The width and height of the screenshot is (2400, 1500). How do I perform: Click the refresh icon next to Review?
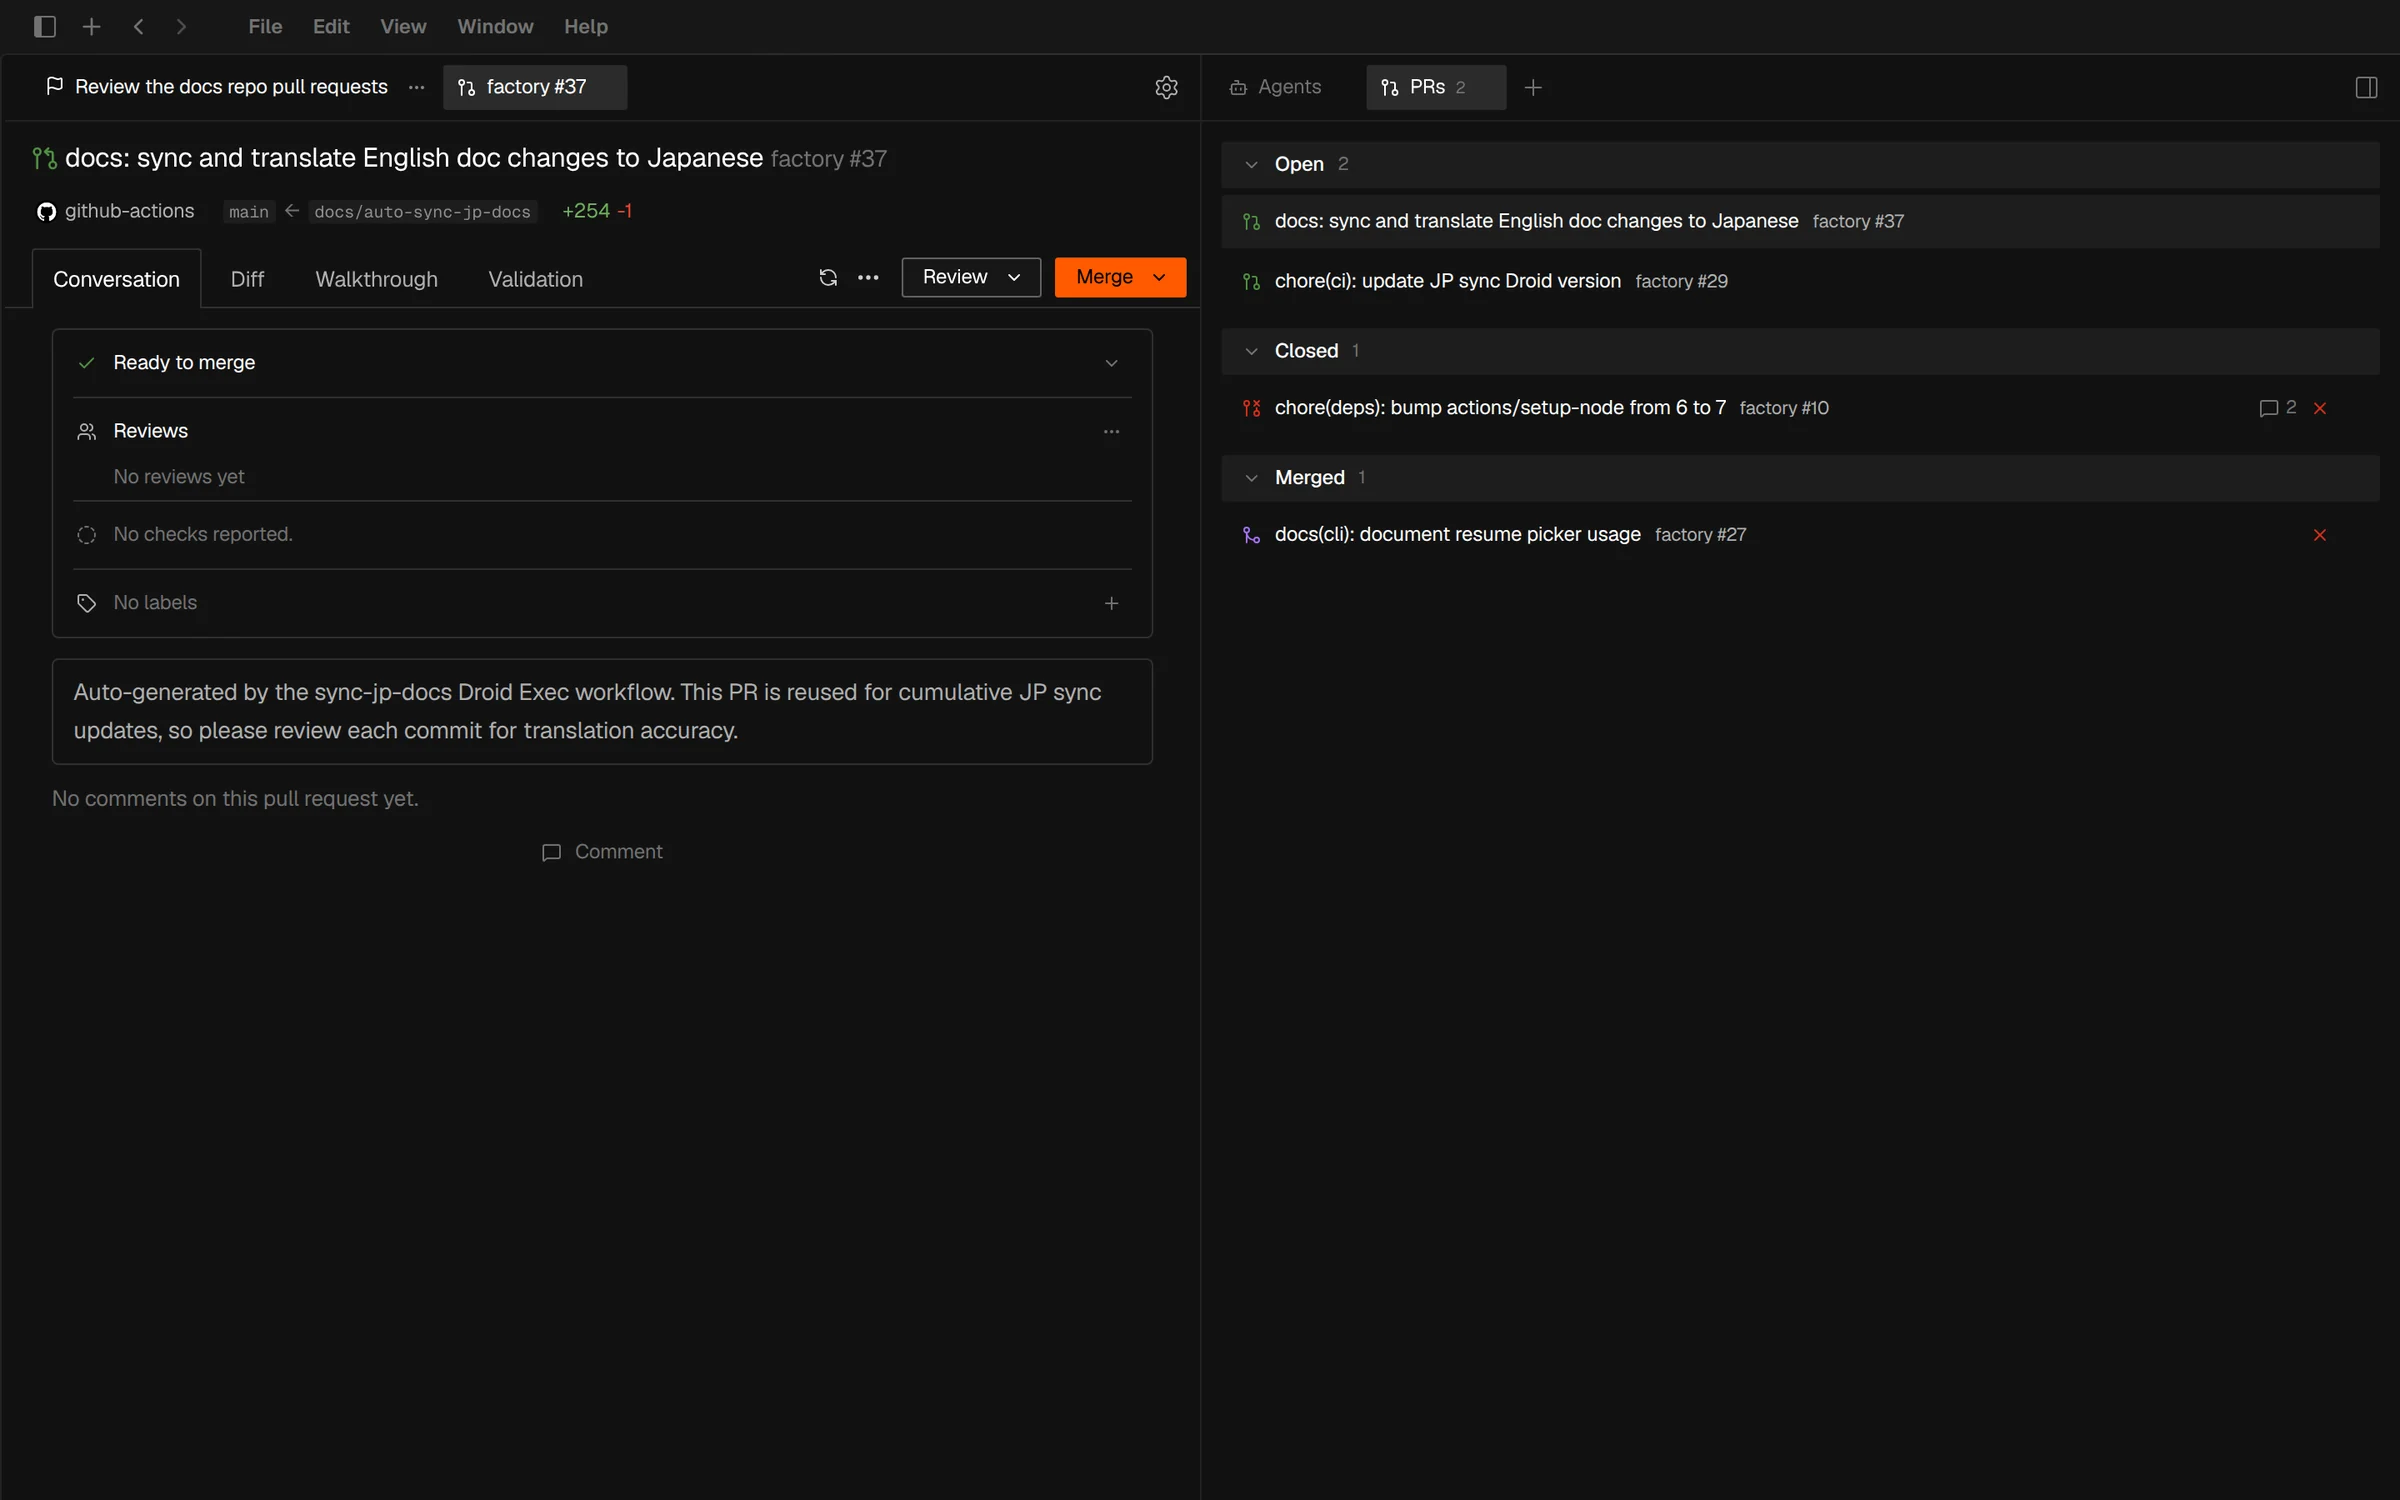[828, 277]
